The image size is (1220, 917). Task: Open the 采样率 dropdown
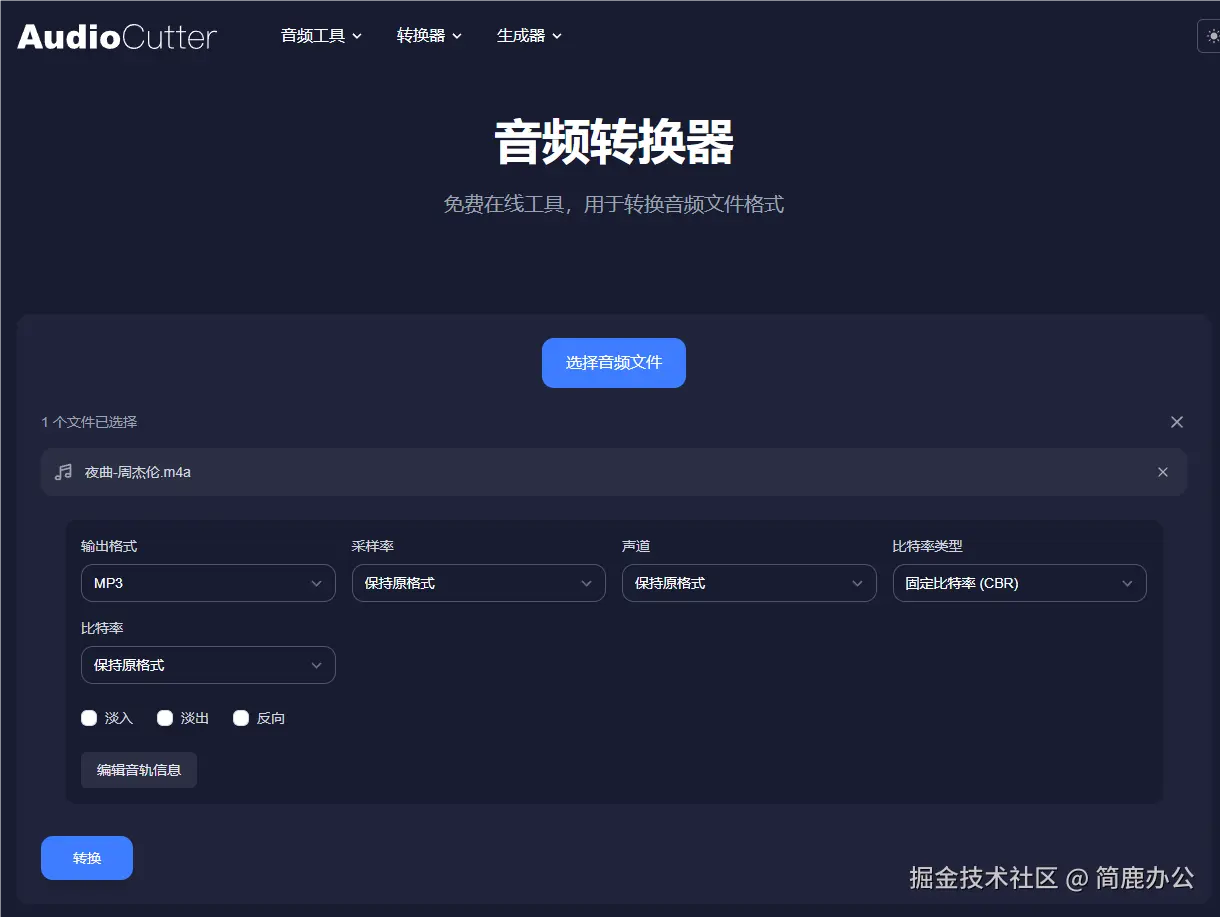click(x=479, y=583)
